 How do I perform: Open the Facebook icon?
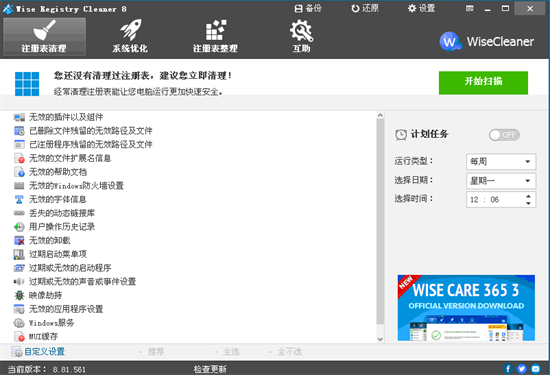click(508, 369)
